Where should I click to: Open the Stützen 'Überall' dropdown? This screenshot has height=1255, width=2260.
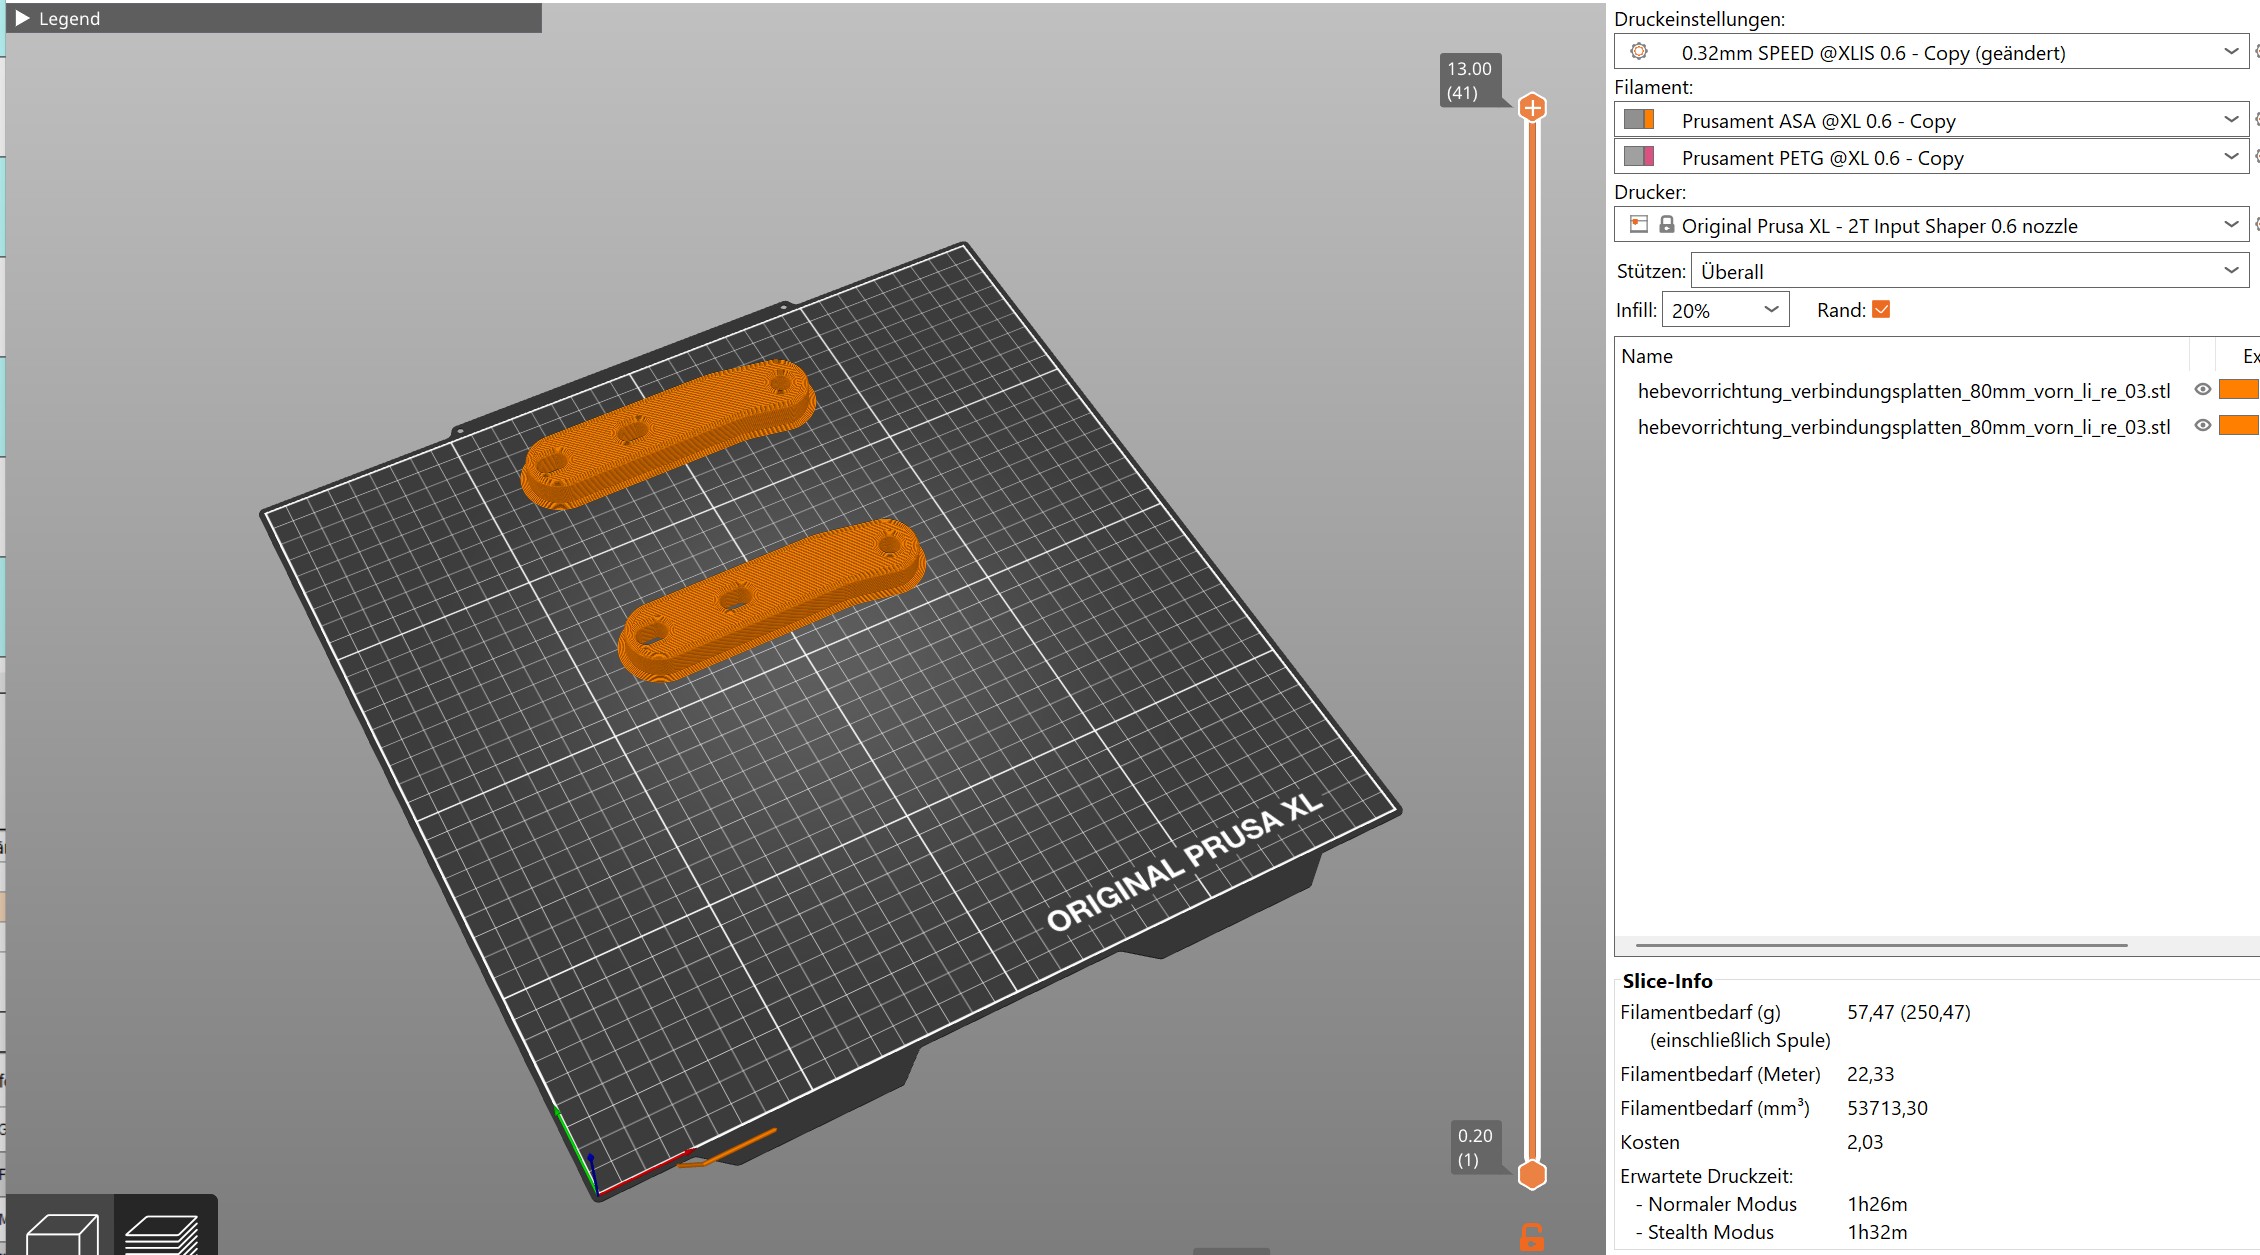1969,271
